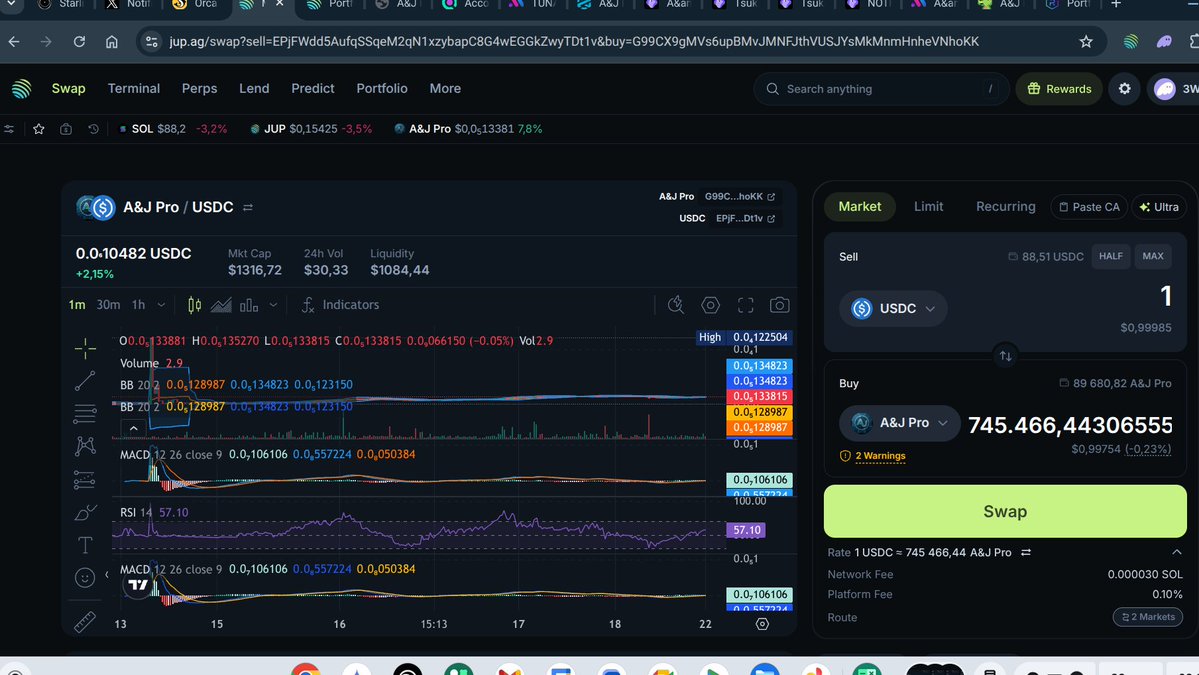Open chart settings hexagon icon

tap(710, 305)
